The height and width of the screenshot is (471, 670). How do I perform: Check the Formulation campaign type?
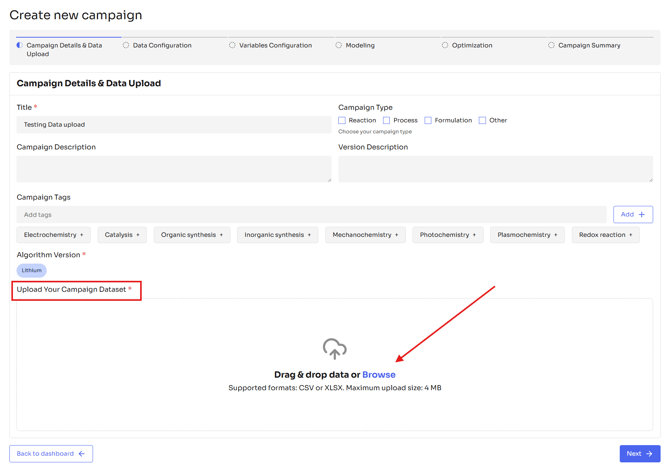(428, 121)
